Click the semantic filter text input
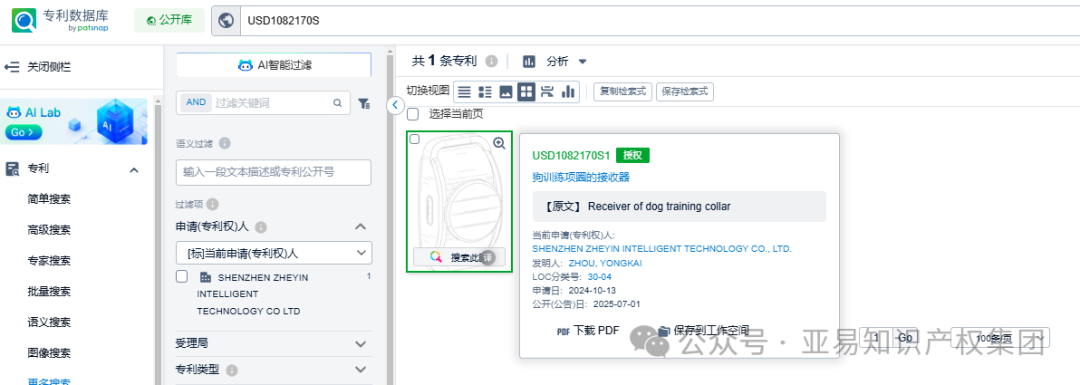1080x385 pixels. [273, 172]
